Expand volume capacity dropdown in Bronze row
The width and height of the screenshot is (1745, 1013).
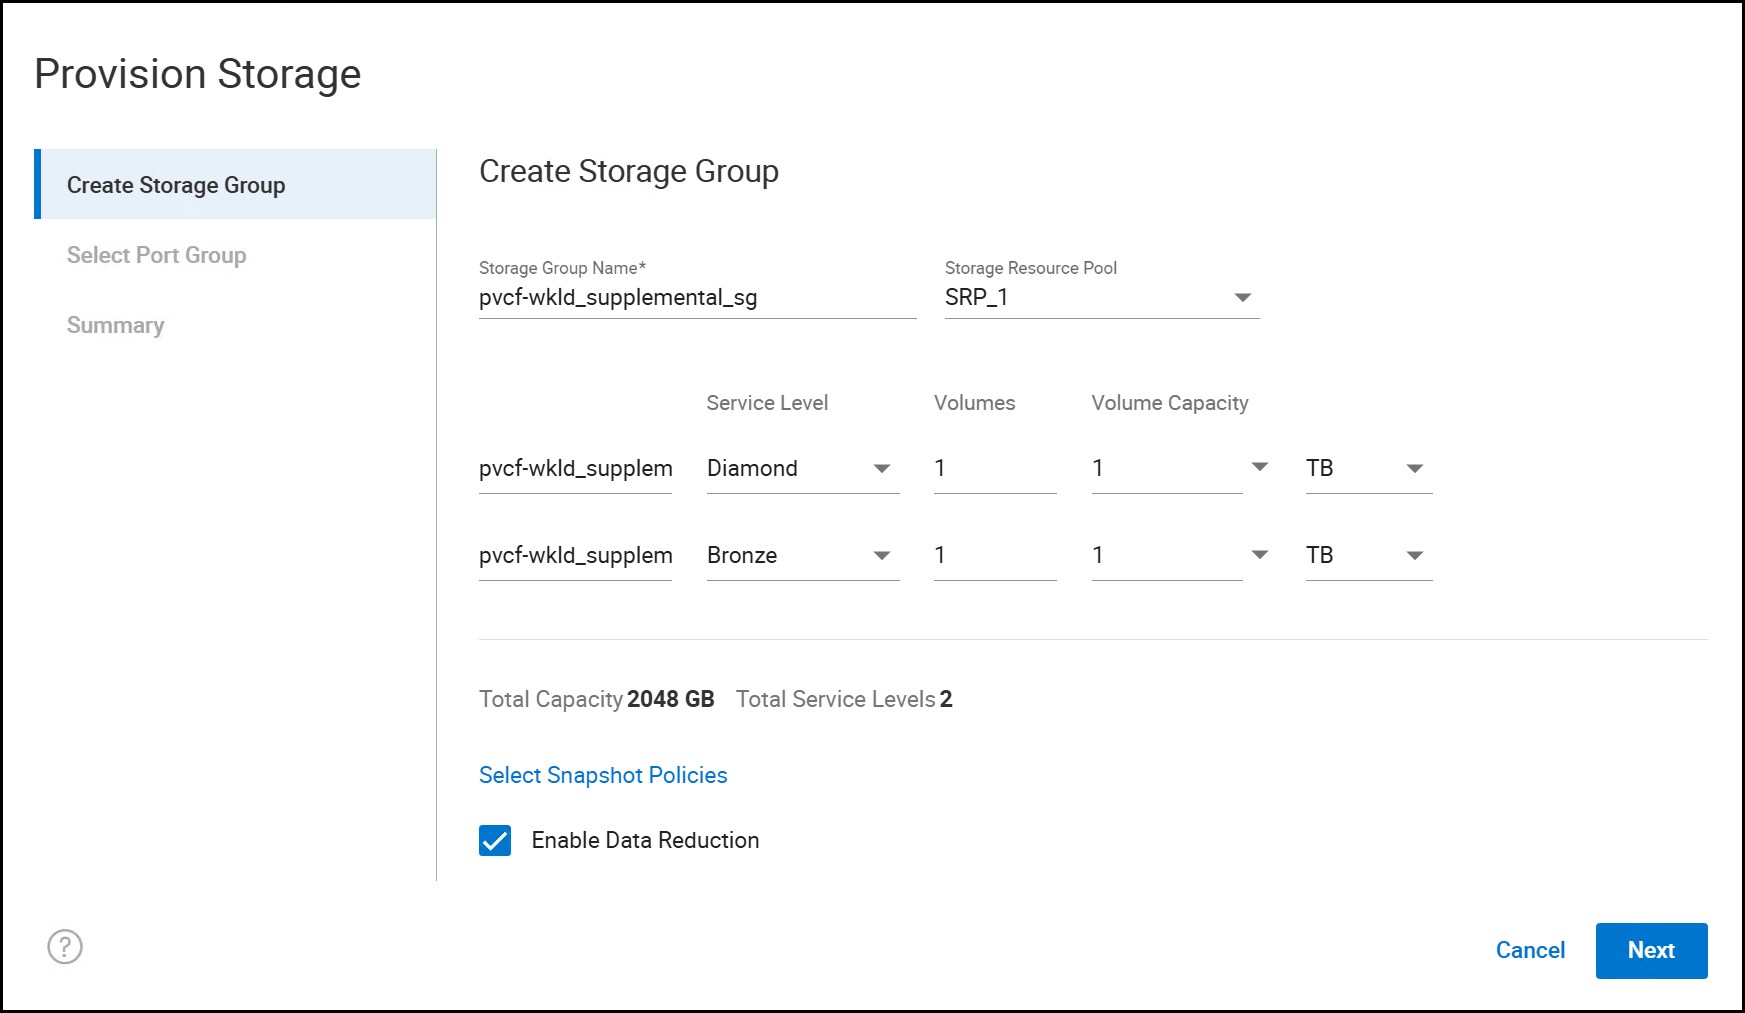(1260, 554)
